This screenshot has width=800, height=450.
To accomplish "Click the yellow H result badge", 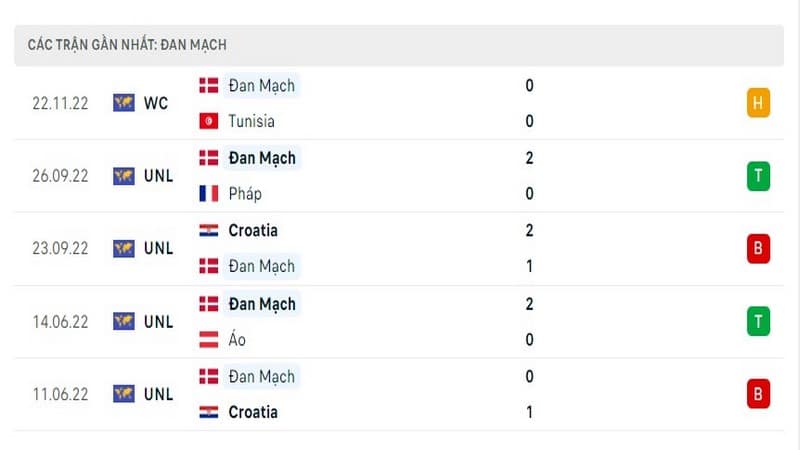I will [x=758, y=103].
